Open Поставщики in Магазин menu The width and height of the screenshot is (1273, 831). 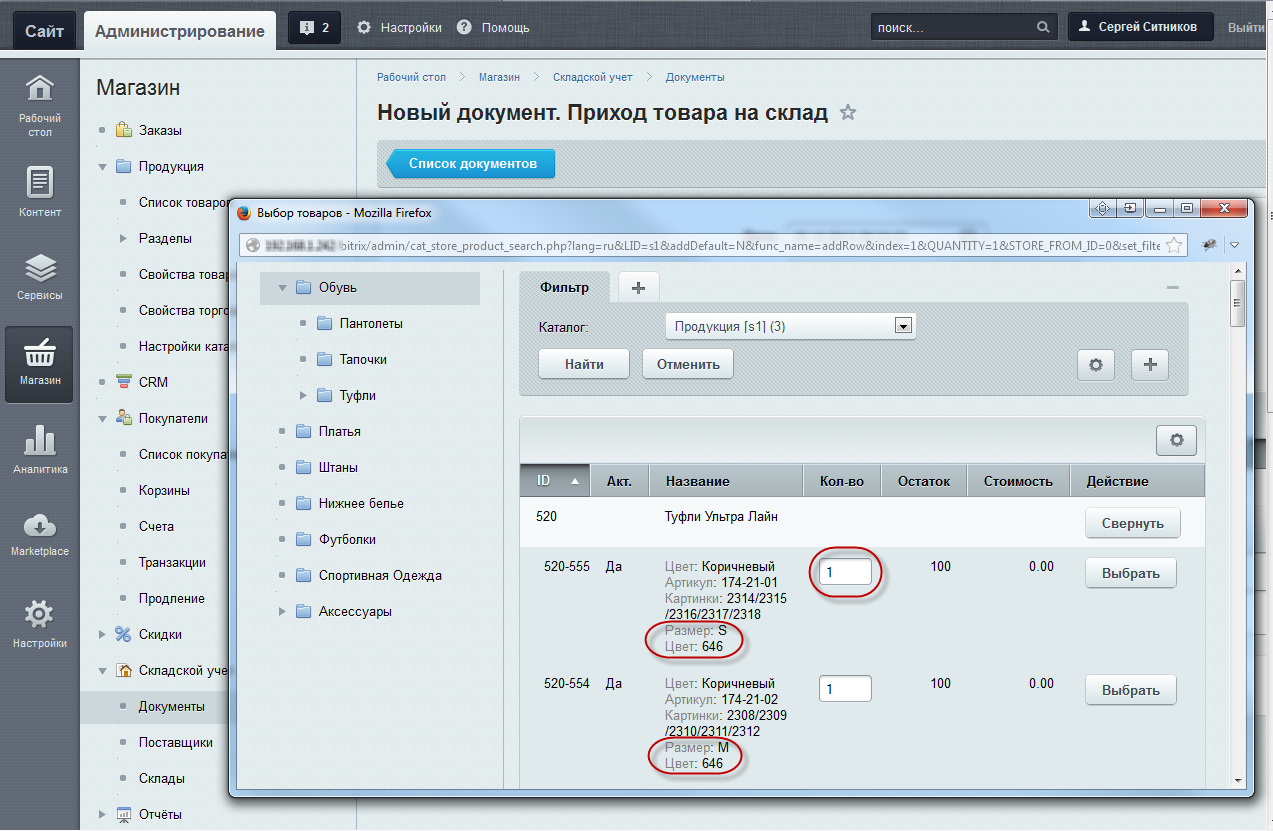click(176, 743)
